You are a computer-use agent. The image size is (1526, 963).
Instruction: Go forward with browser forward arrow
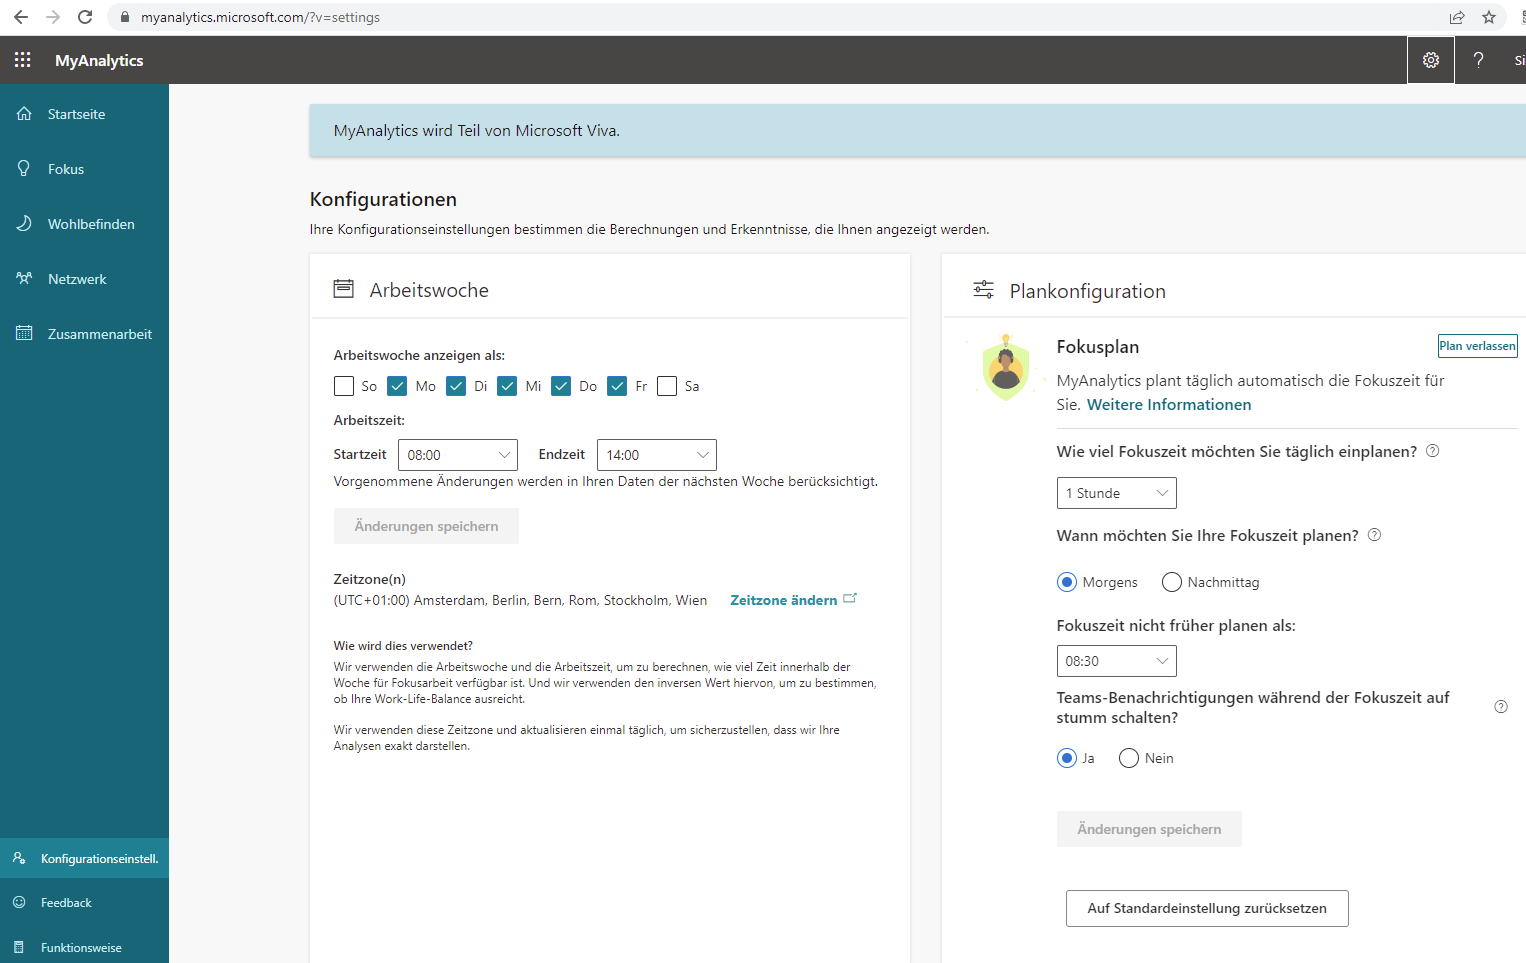(x=53, y=17)
